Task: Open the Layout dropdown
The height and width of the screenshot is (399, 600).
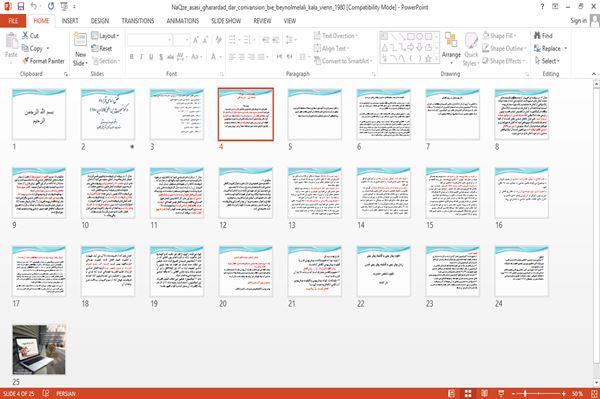Action: pyautogui.click(x=105, y=36)
